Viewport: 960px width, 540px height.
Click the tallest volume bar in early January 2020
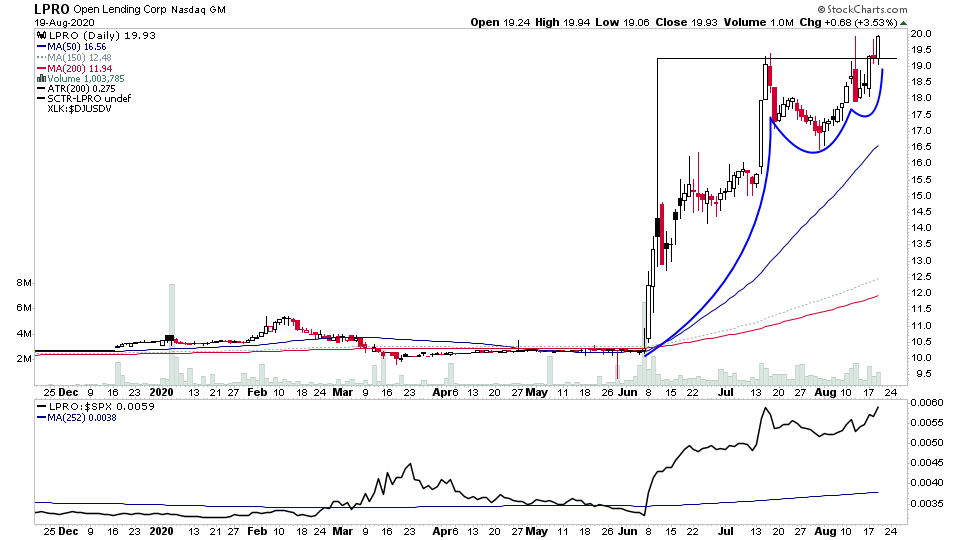[172, 334]
